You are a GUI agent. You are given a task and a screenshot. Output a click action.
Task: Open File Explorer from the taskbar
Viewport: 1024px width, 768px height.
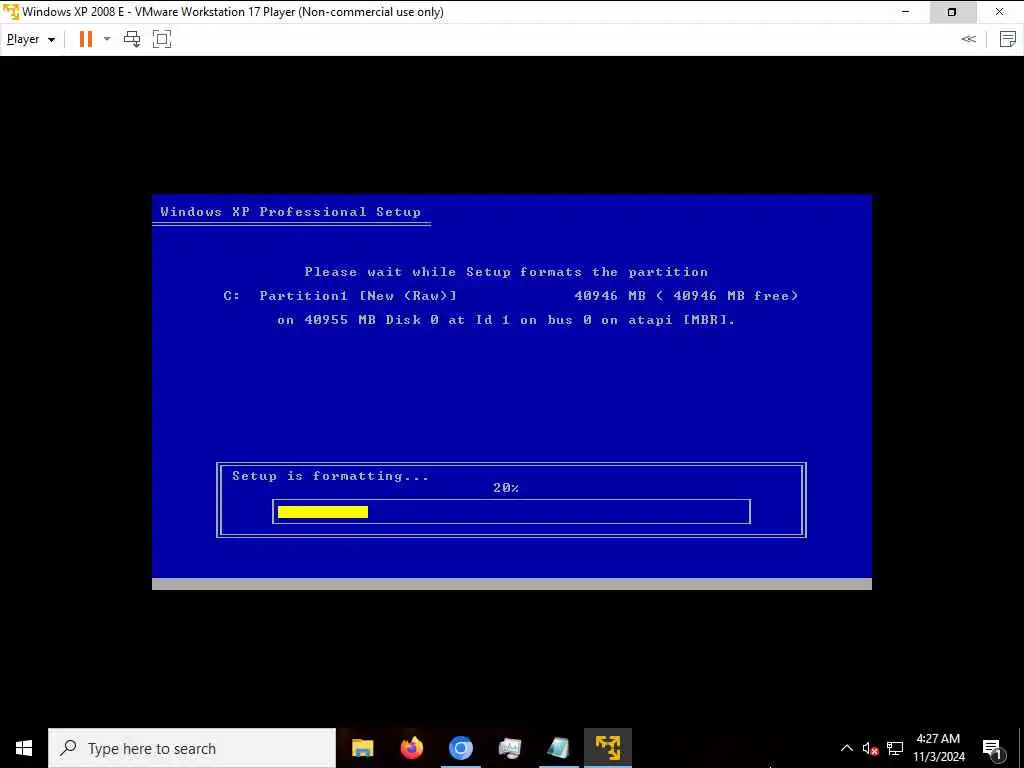coord(362,748)
